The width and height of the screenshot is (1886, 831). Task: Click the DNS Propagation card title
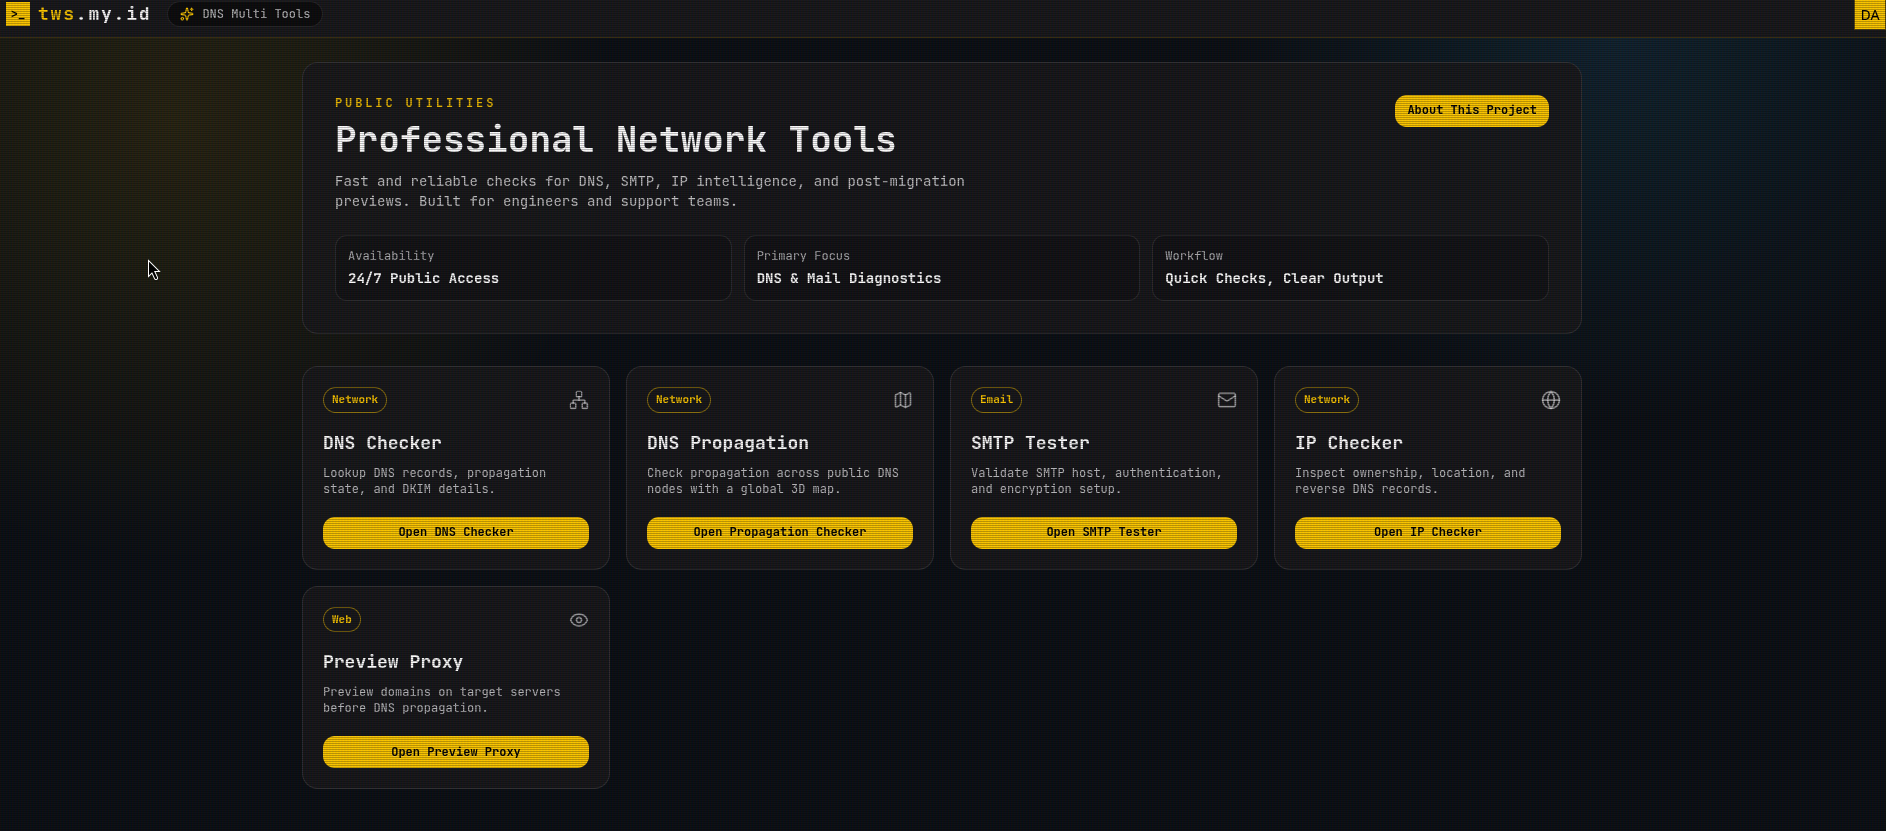pos(728,443)
